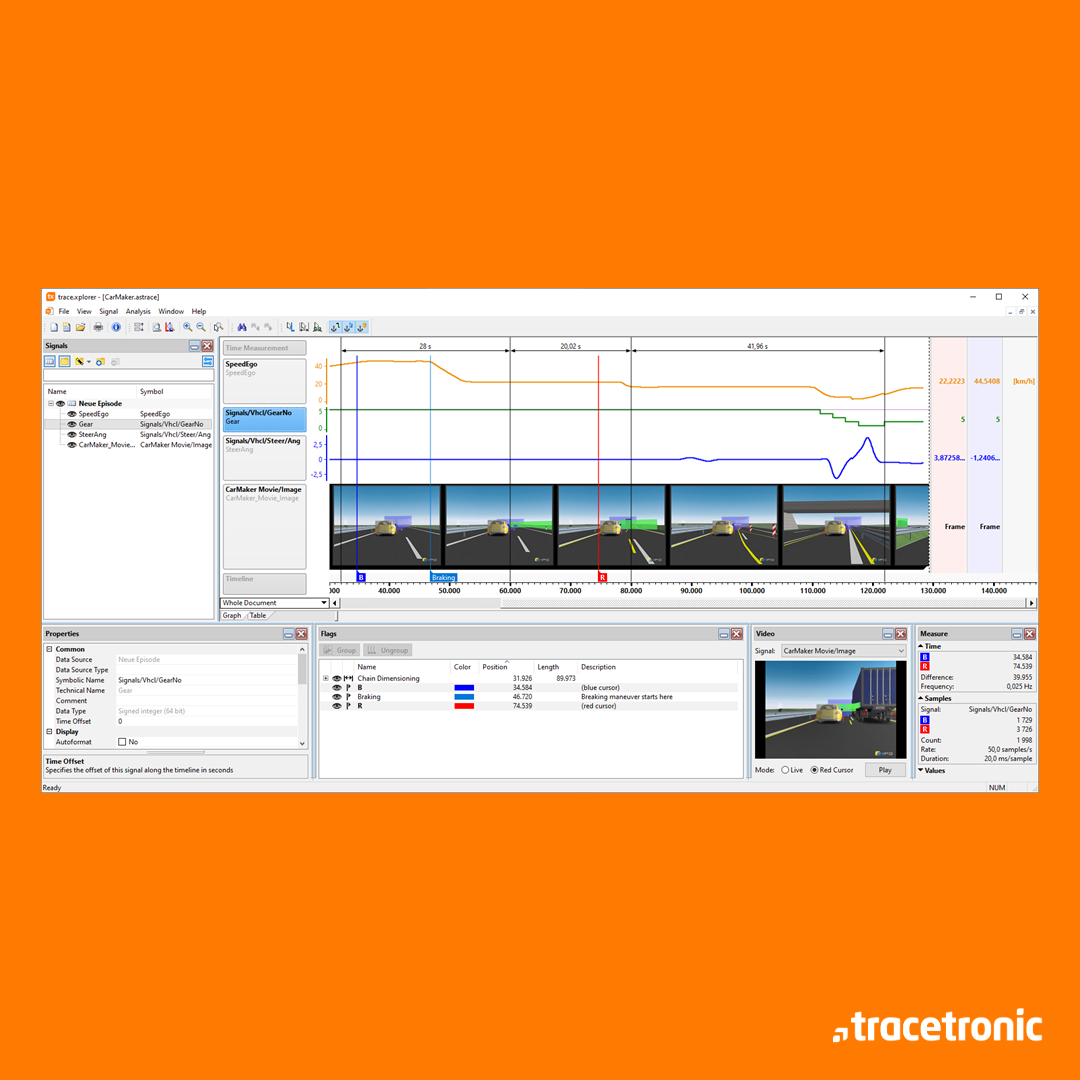Click the Print icon in the toolbar
This screenshot has width=1080, height=1080.
[97, 327]
